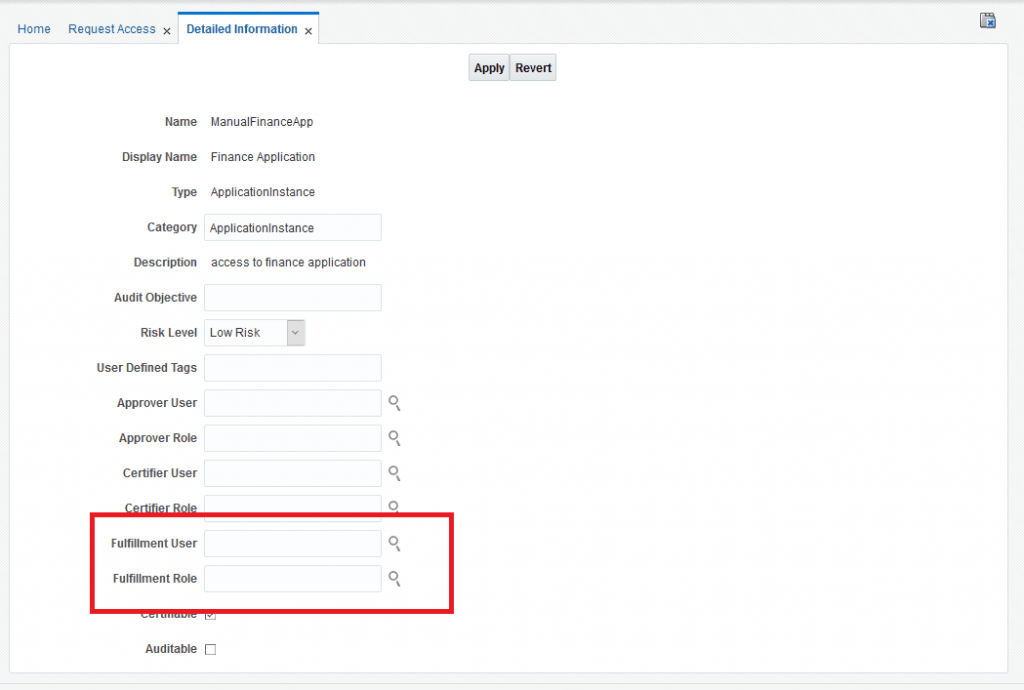Click the Fulfillment User text field
The image size is (1024, 690).
click(292, 543)
